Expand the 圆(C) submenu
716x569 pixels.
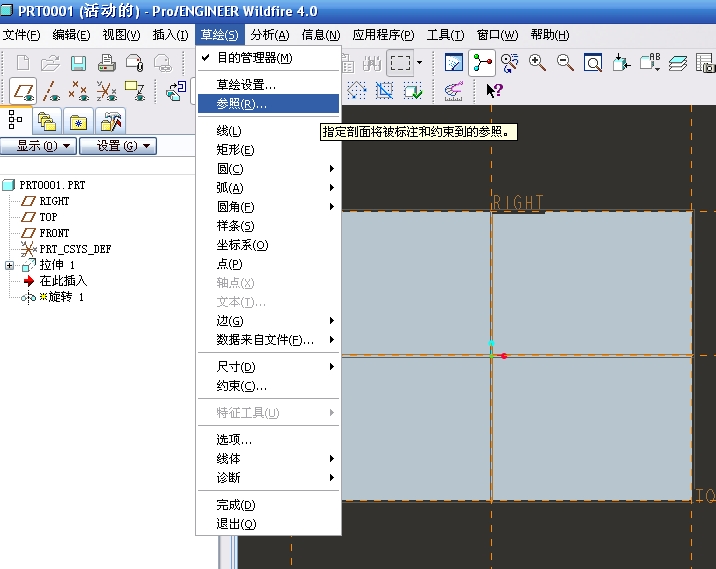(268, 169)
